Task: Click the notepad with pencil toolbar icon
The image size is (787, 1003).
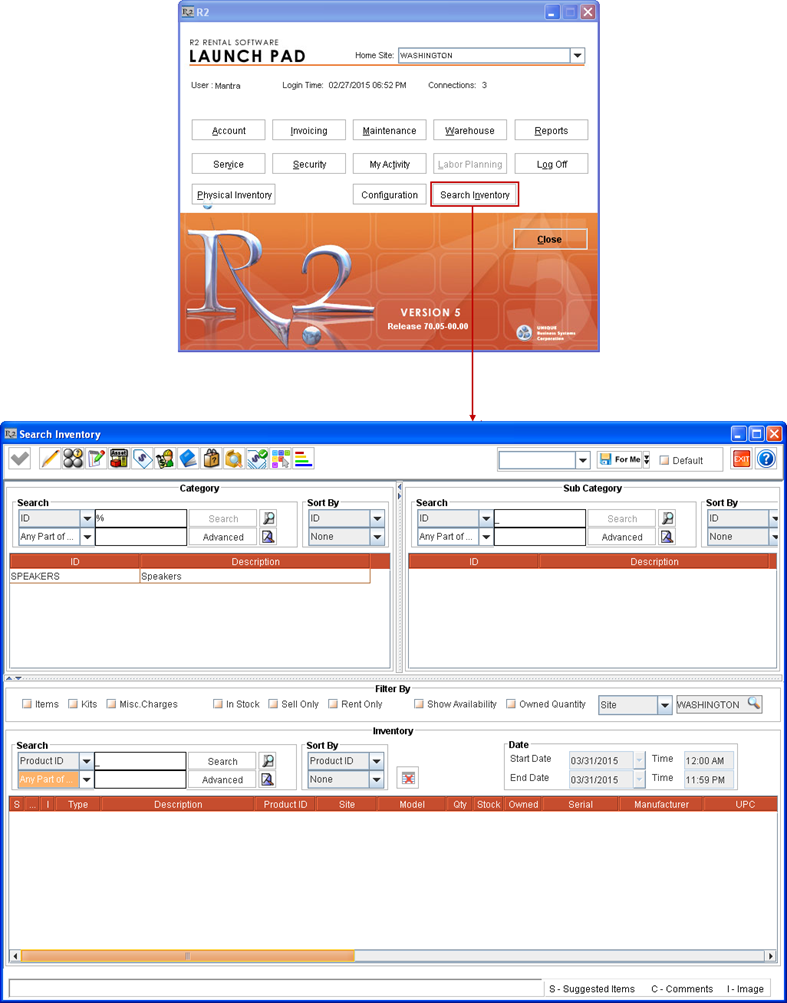Action: coord(96,459)
